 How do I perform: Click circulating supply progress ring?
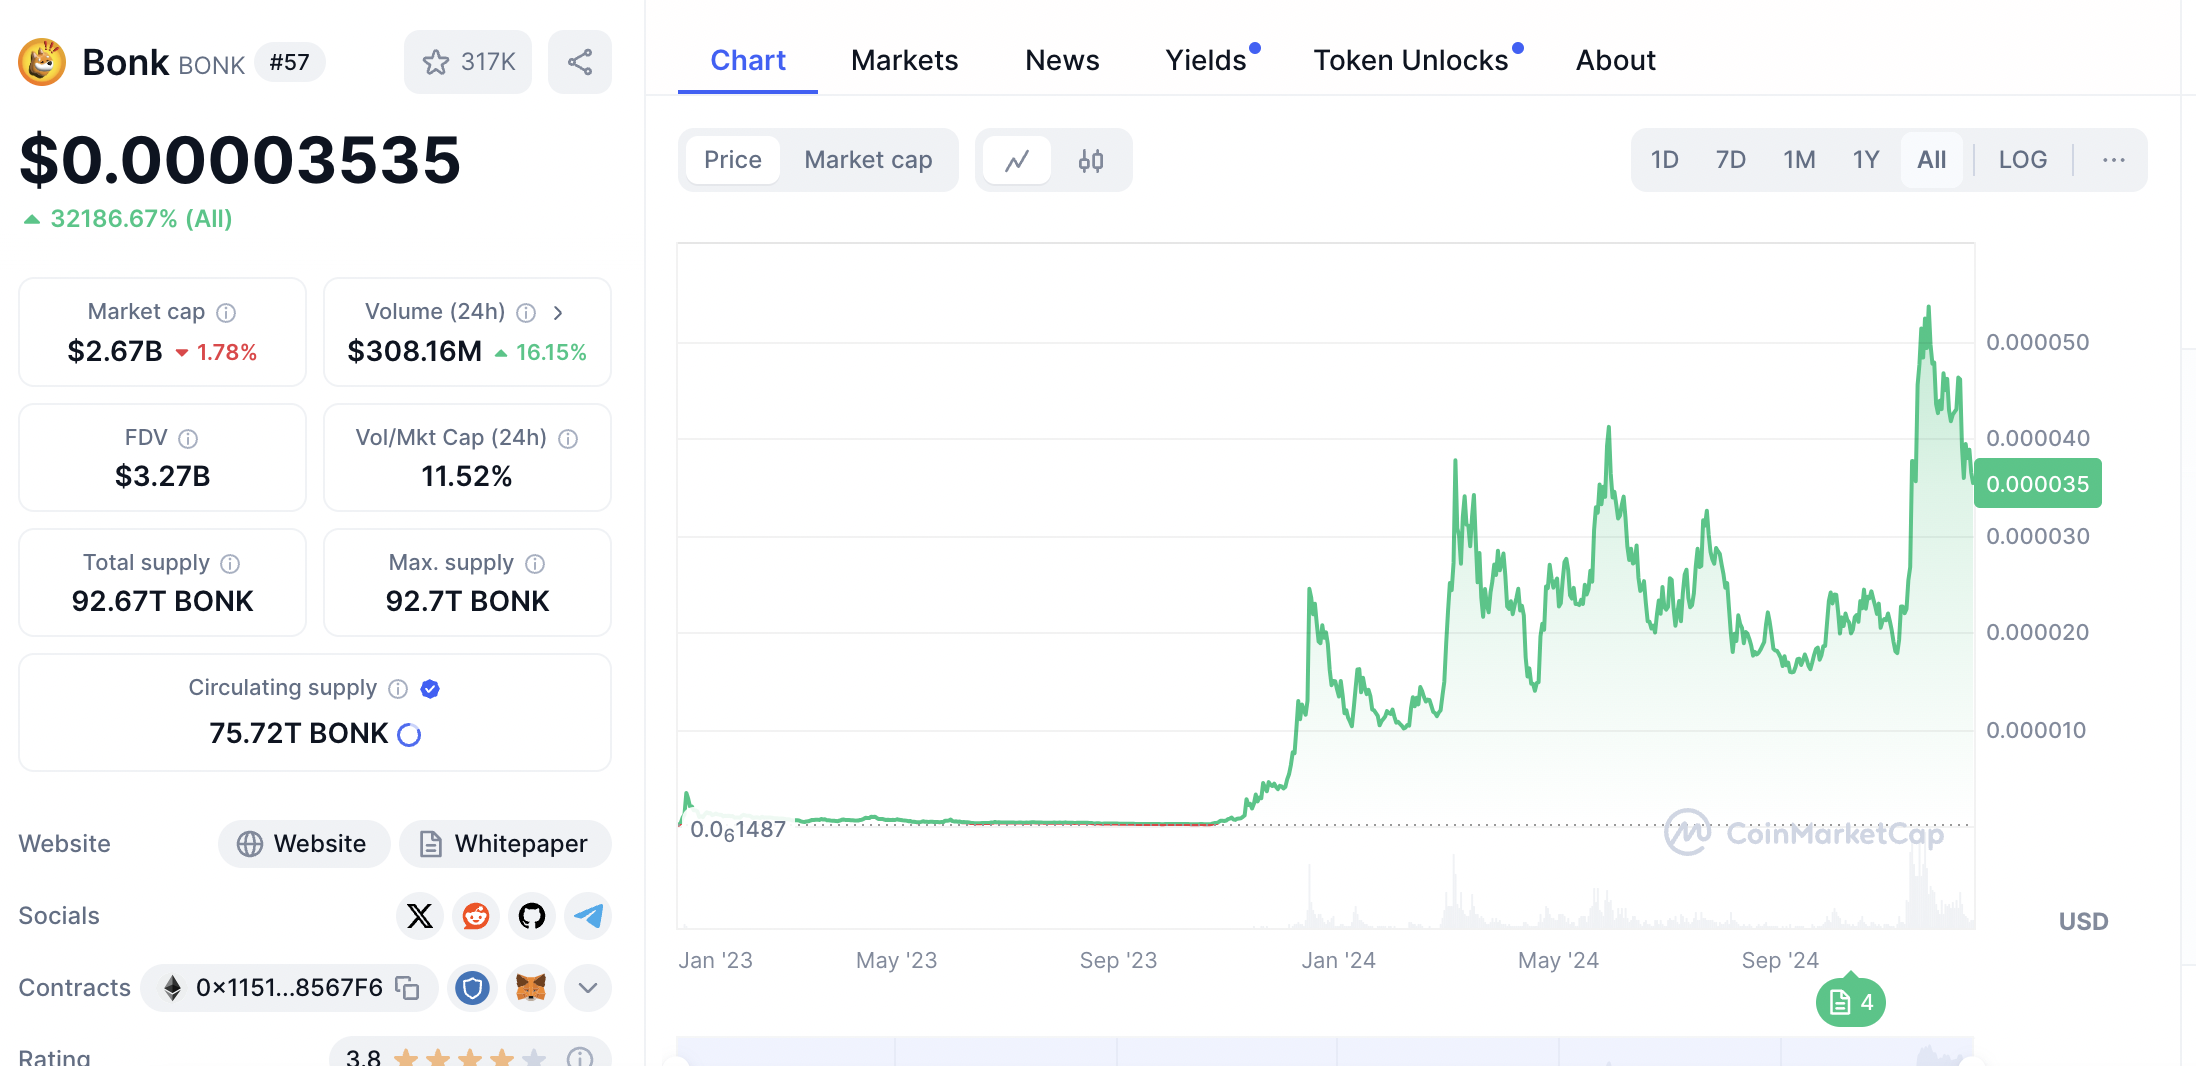click(x=409, y=735)
